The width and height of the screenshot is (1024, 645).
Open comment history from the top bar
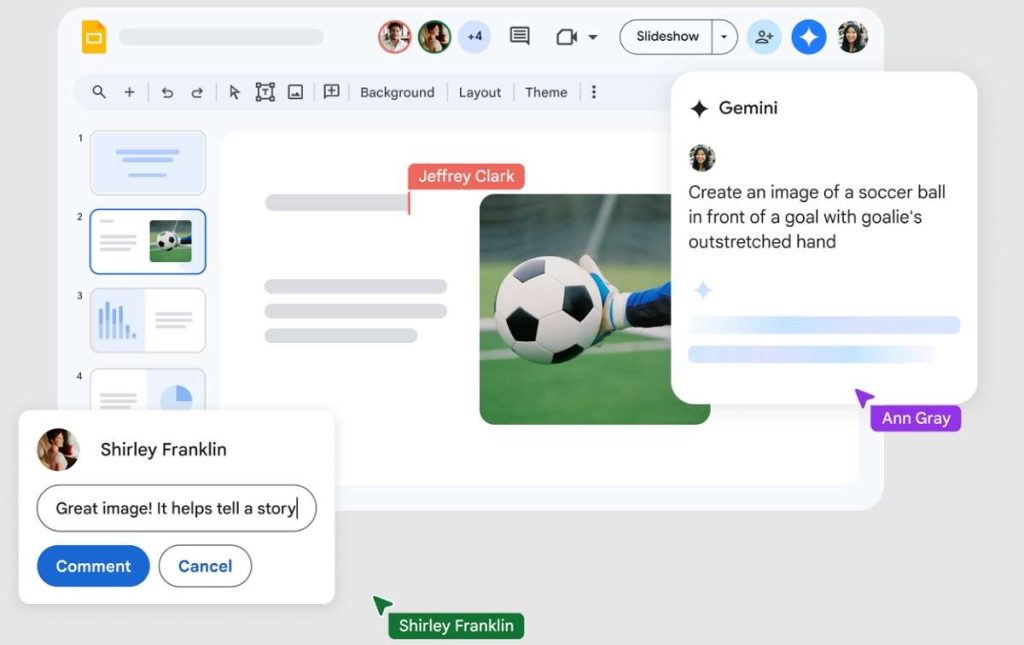pyautogui.click(x=519, y=36)
